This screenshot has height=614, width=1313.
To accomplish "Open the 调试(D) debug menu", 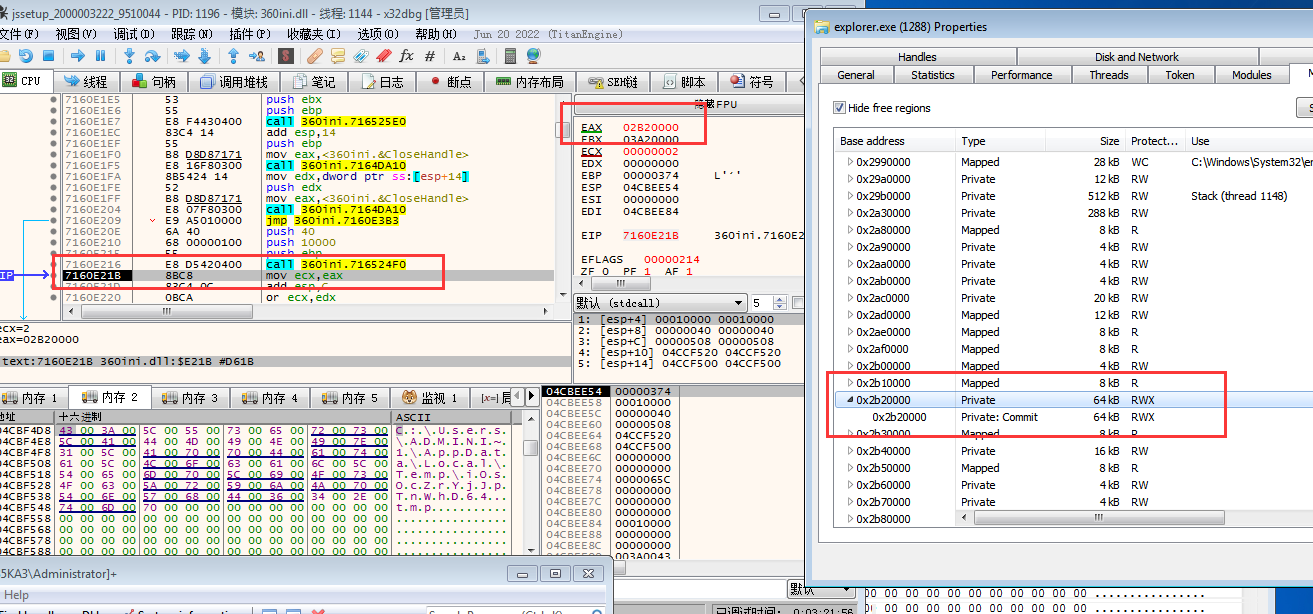I will [133, 34].
